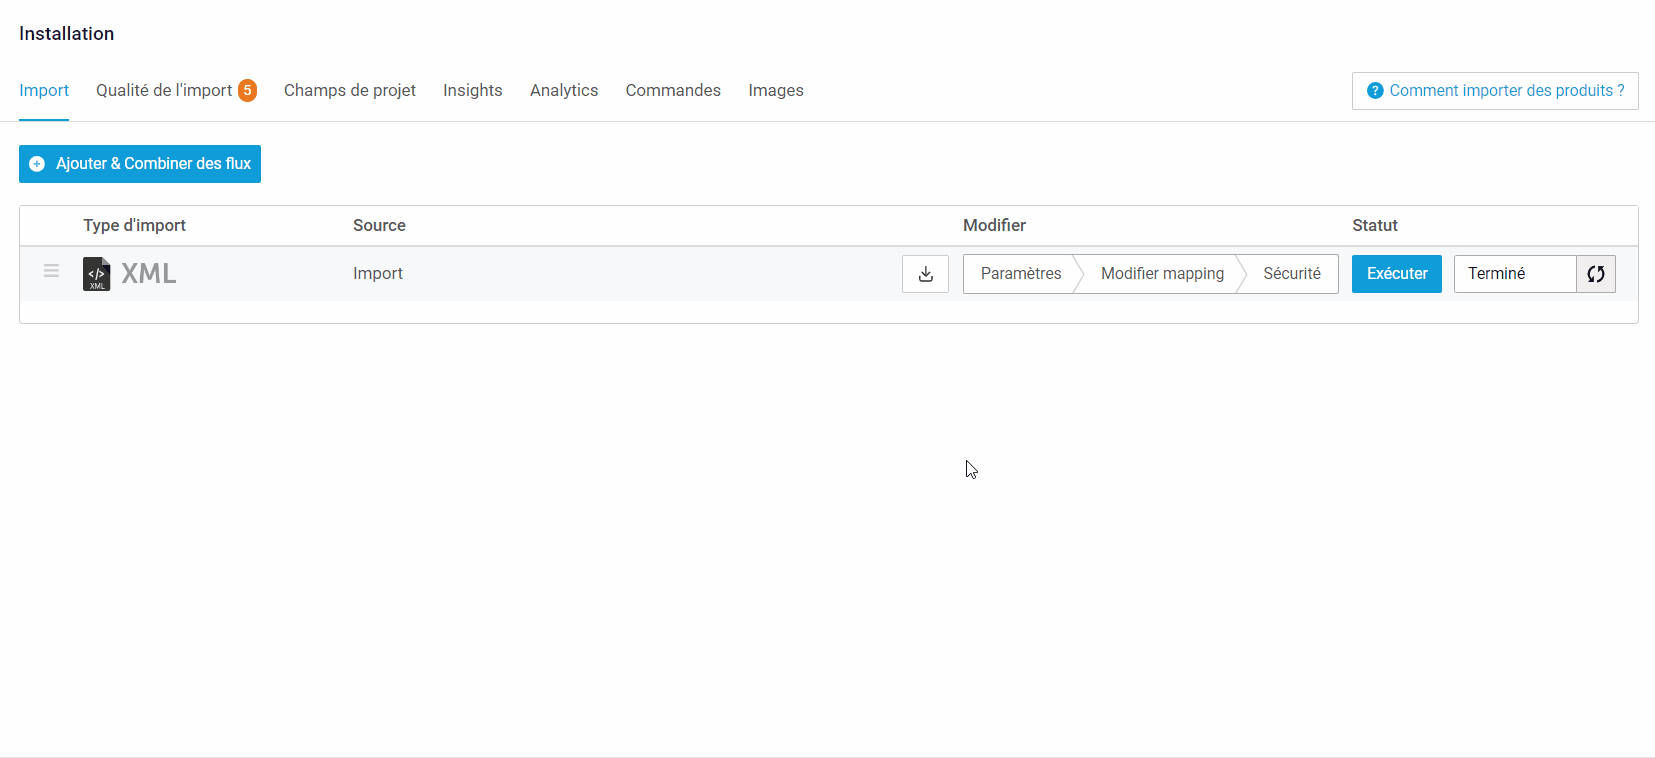This screenshot has height=758, width=1655.
Task: Select the Analytics tab
Action: click(564, 91)
